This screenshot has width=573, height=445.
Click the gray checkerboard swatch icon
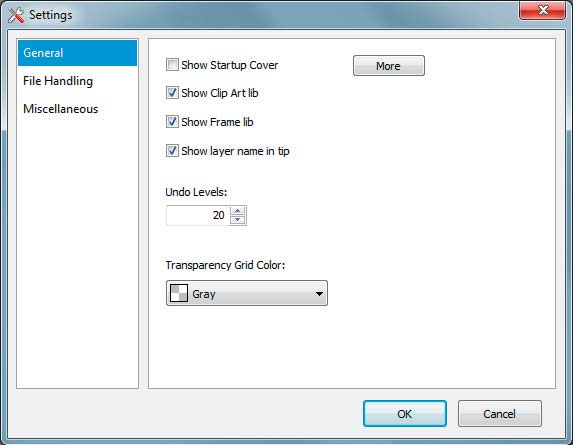[179, 293]
